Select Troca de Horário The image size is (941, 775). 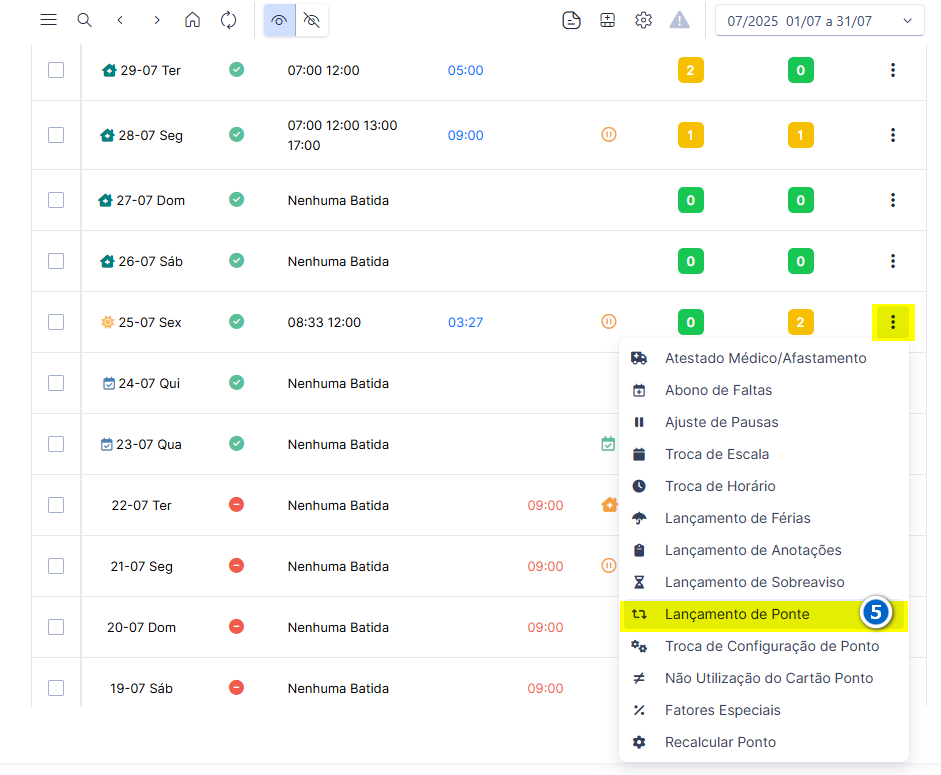pos(763,486)
